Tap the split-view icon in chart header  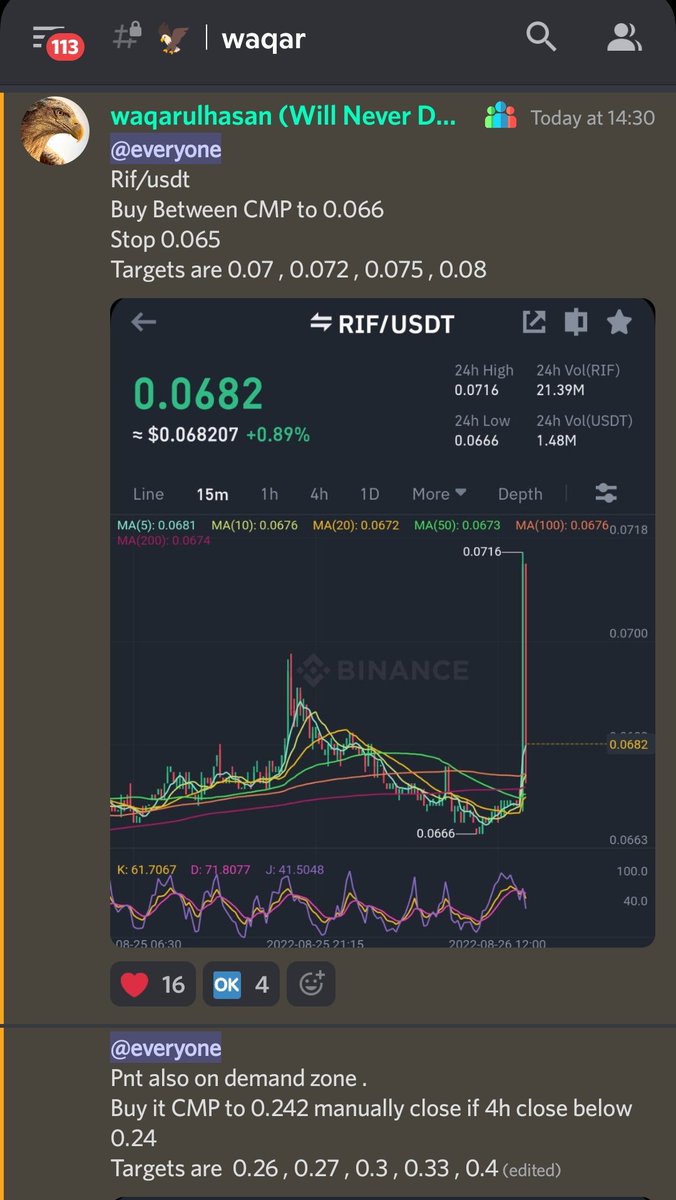coord(576,322)
